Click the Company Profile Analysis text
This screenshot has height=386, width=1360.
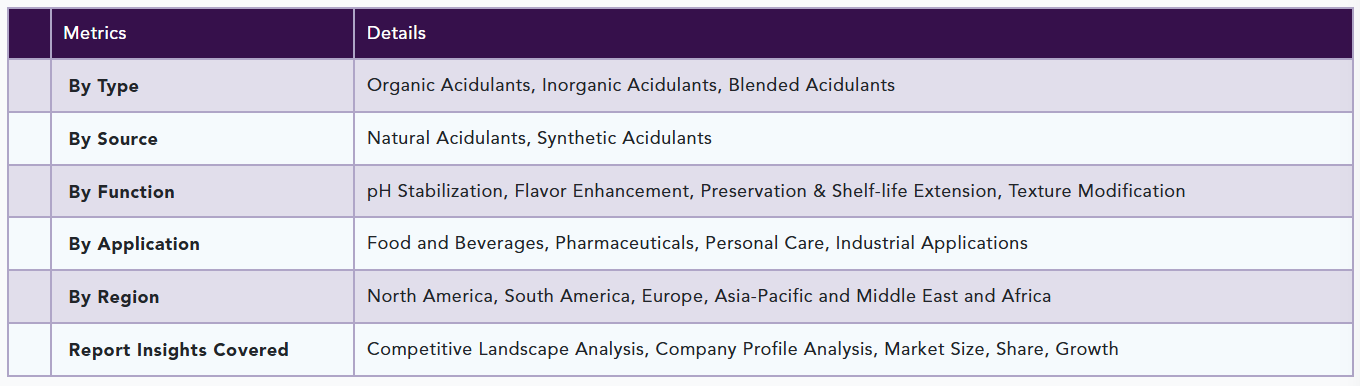click(x=765, y=349)
